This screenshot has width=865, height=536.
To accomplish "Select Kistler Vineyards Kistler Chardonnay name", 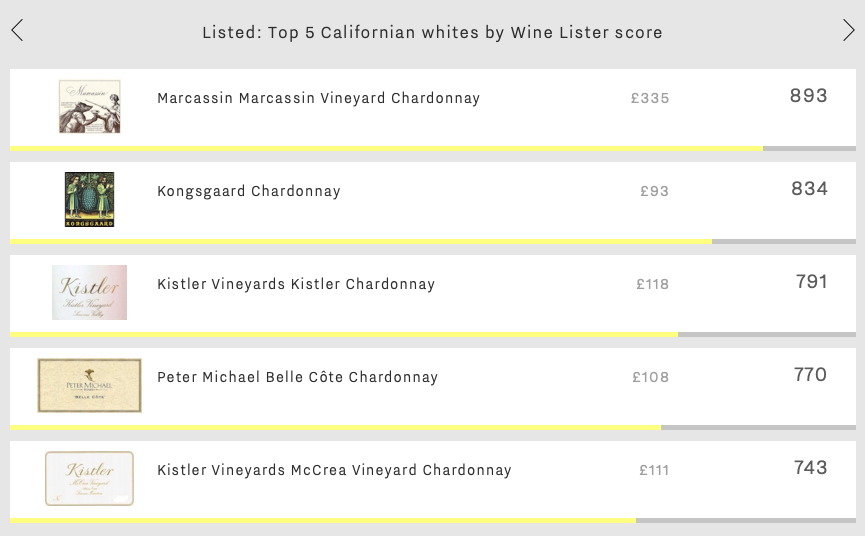I will click(296, 284).
